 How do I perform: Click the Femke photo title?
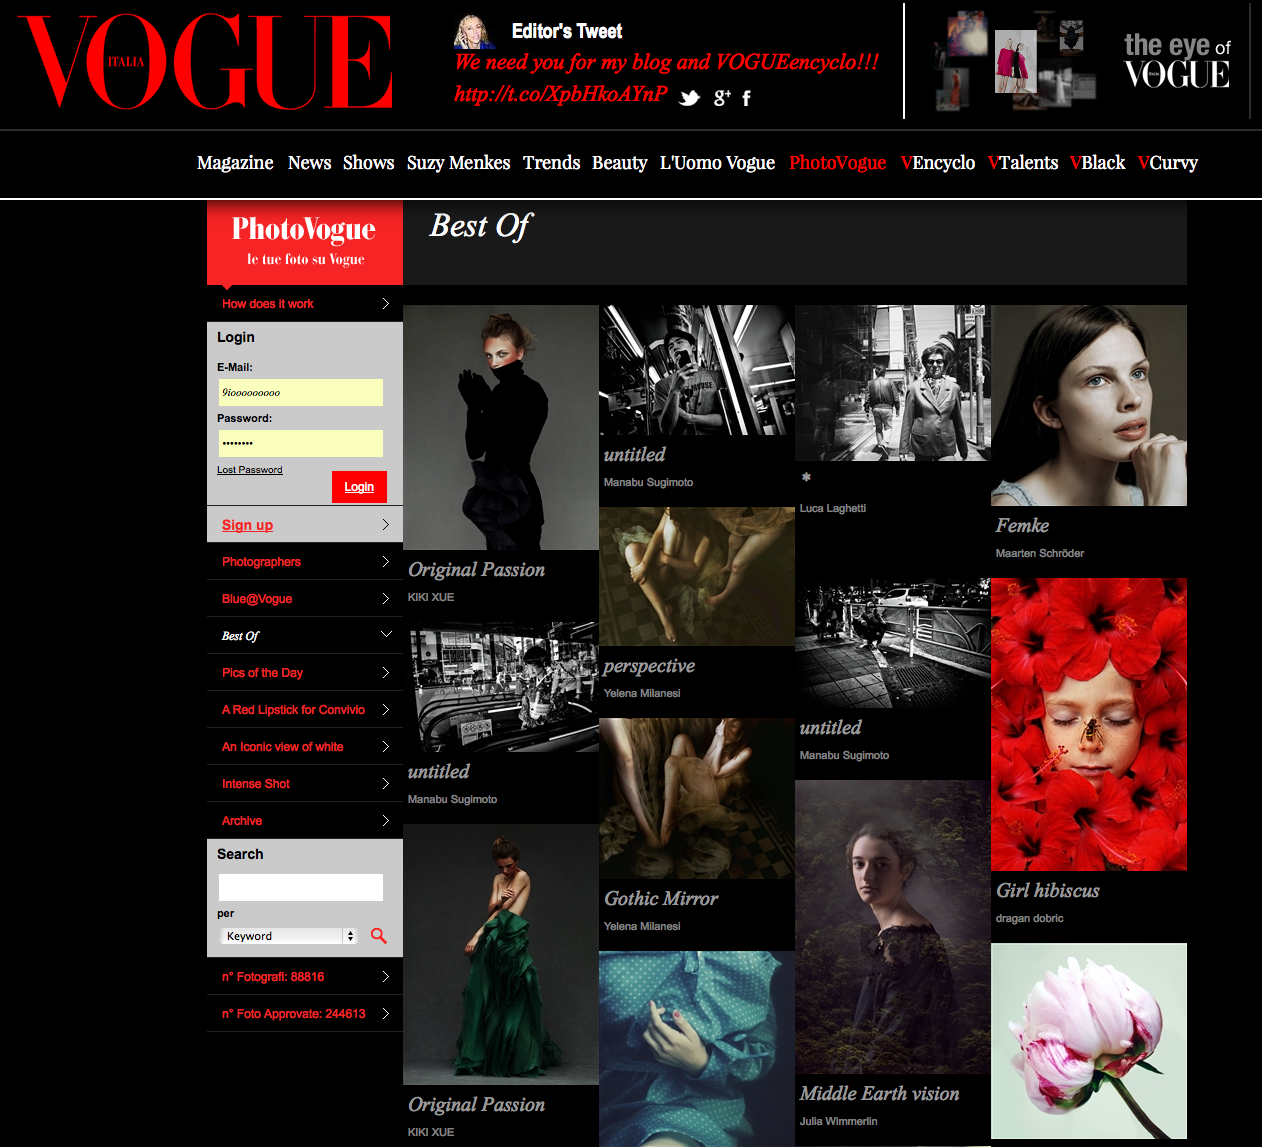[1022, 525]
